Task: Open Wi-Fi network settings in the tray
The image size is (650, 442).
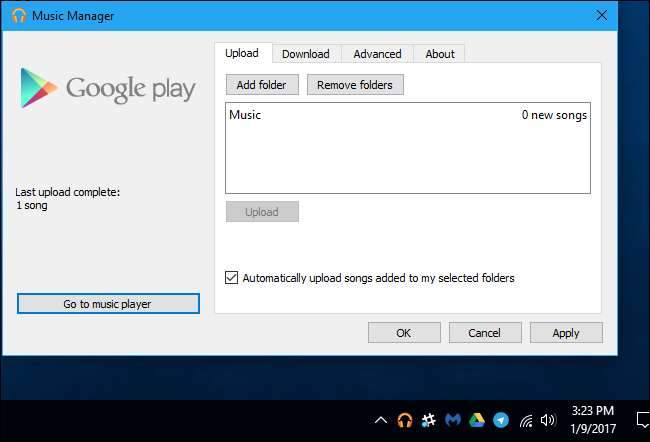Action: click(524, 420)
